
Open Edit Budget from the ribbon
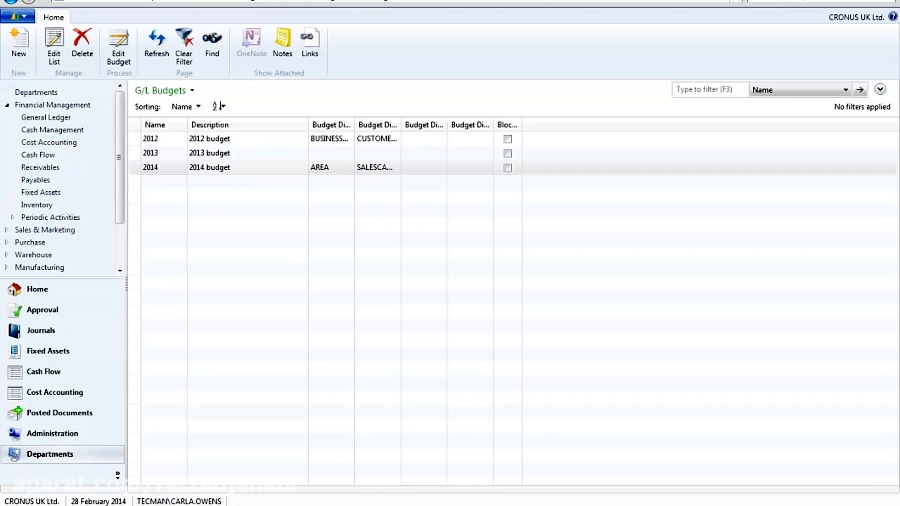click(x=119, y=46)
